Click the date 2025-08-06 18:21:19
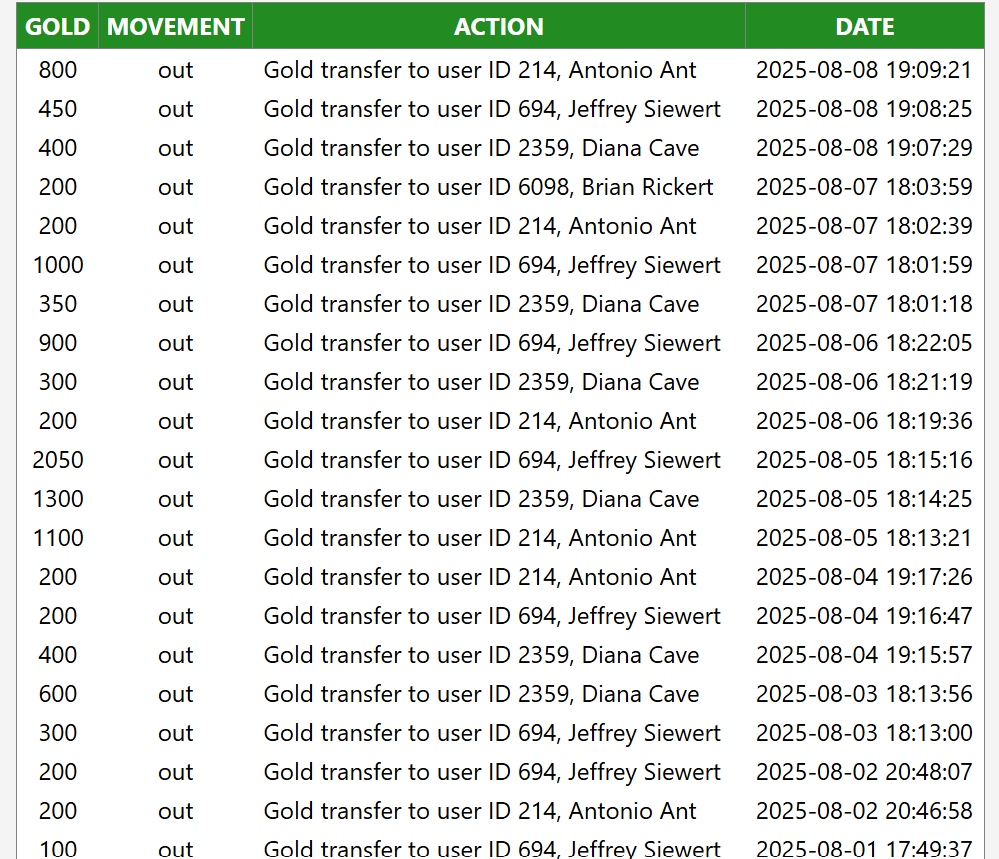The width and height of the screenshot is (999, 859). (x=864, y=382)
